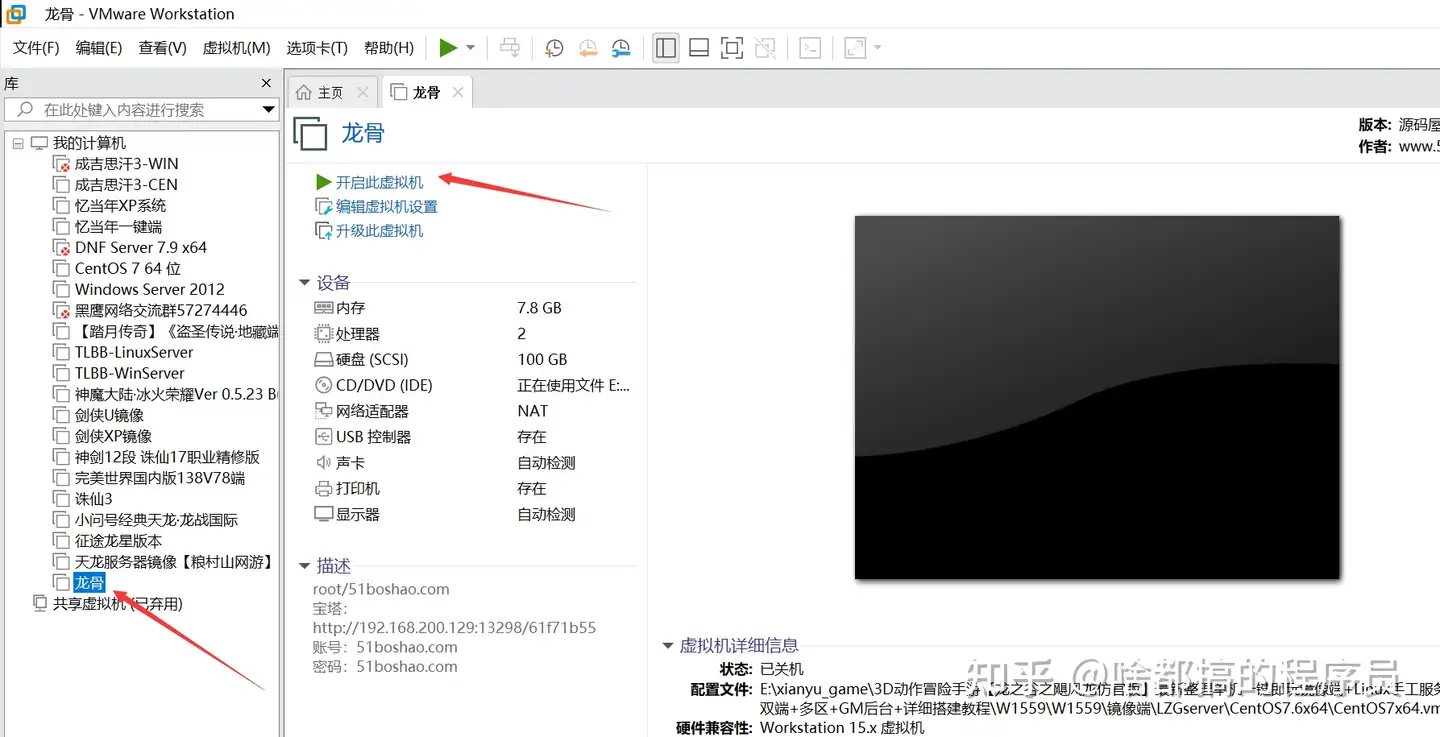Click the Send Ctrl+Alt+Del toolbar icon
This screenshot has width=1440, height=737.
[x=510, y=47]
